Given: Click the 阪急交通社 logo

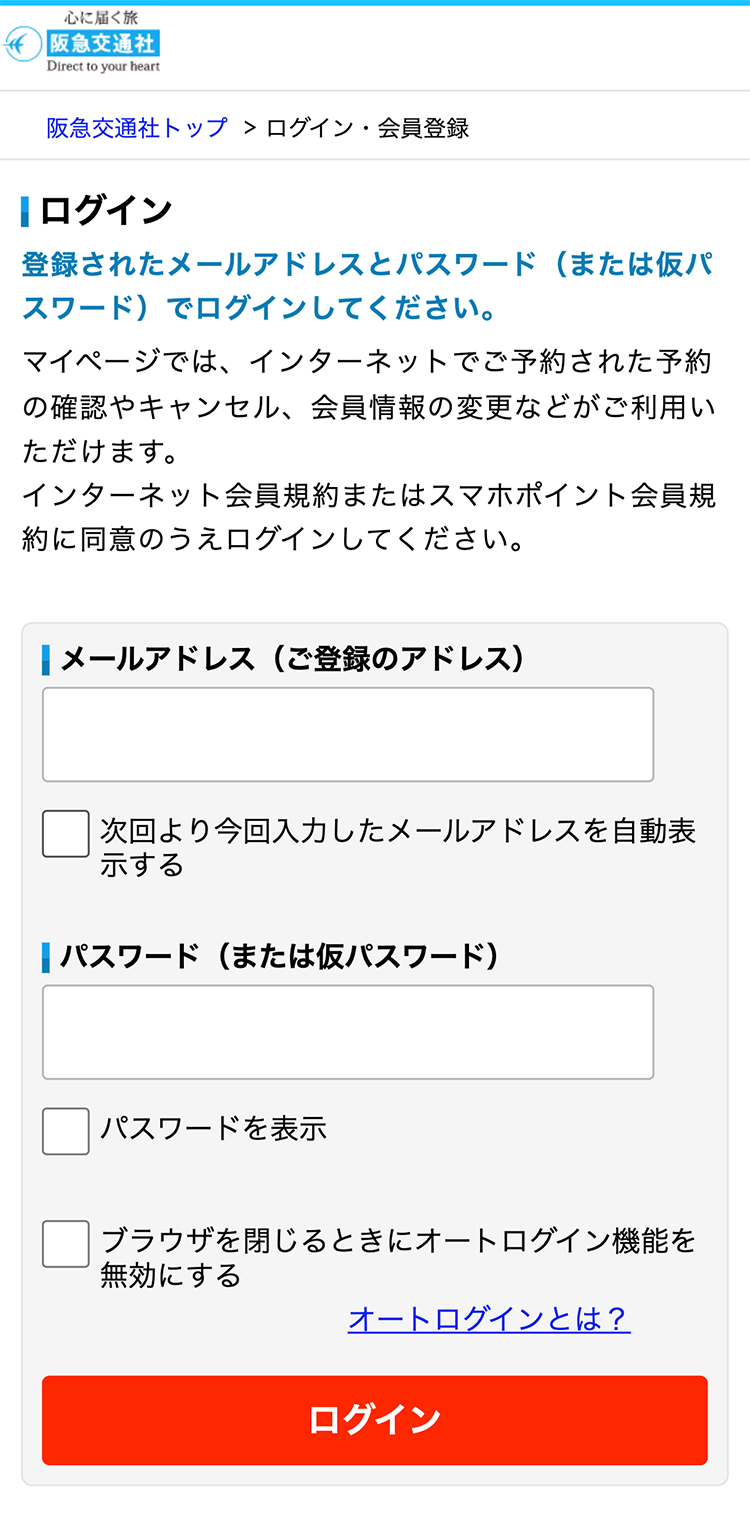Looking at the screenshot, I should tap(101, 43).
